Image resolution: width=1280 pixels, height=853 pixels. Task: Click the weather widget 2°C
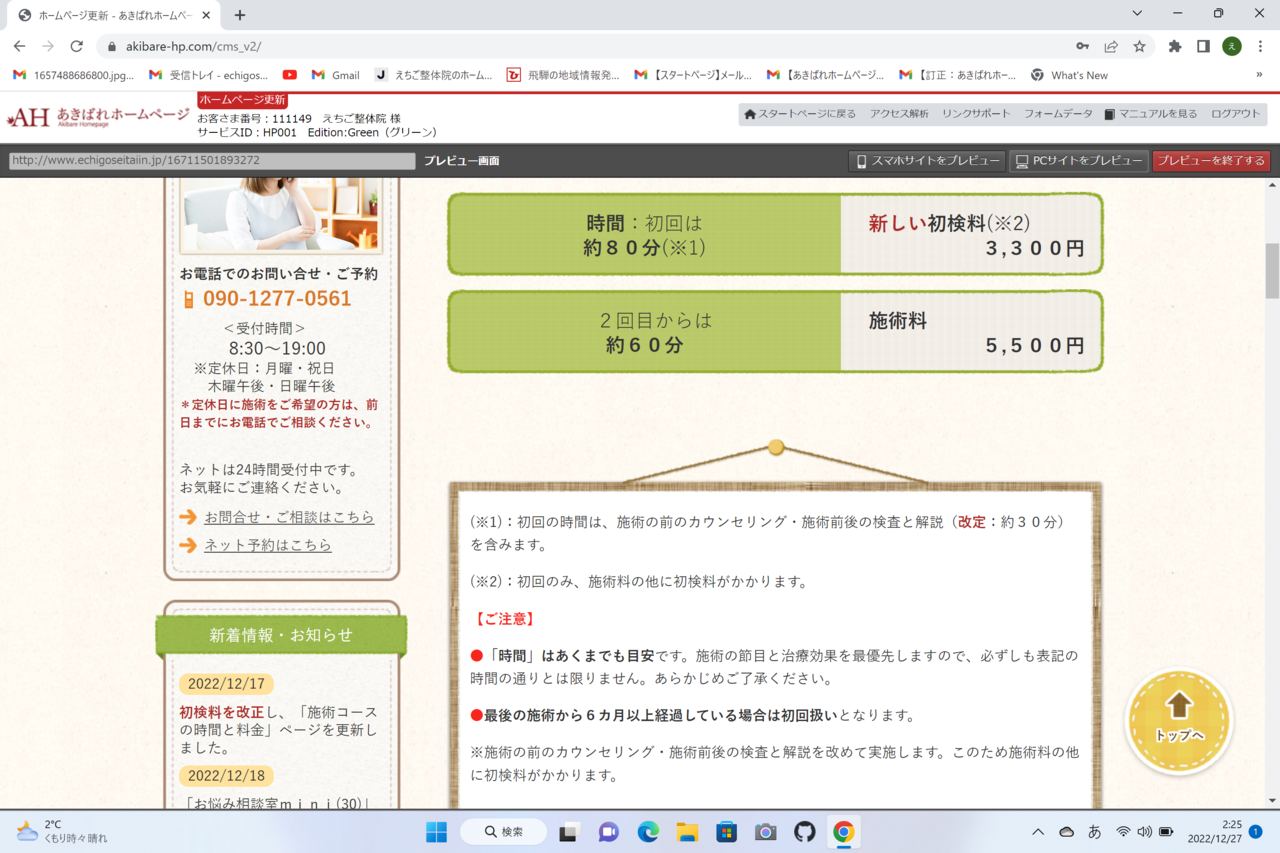[61, 831]
